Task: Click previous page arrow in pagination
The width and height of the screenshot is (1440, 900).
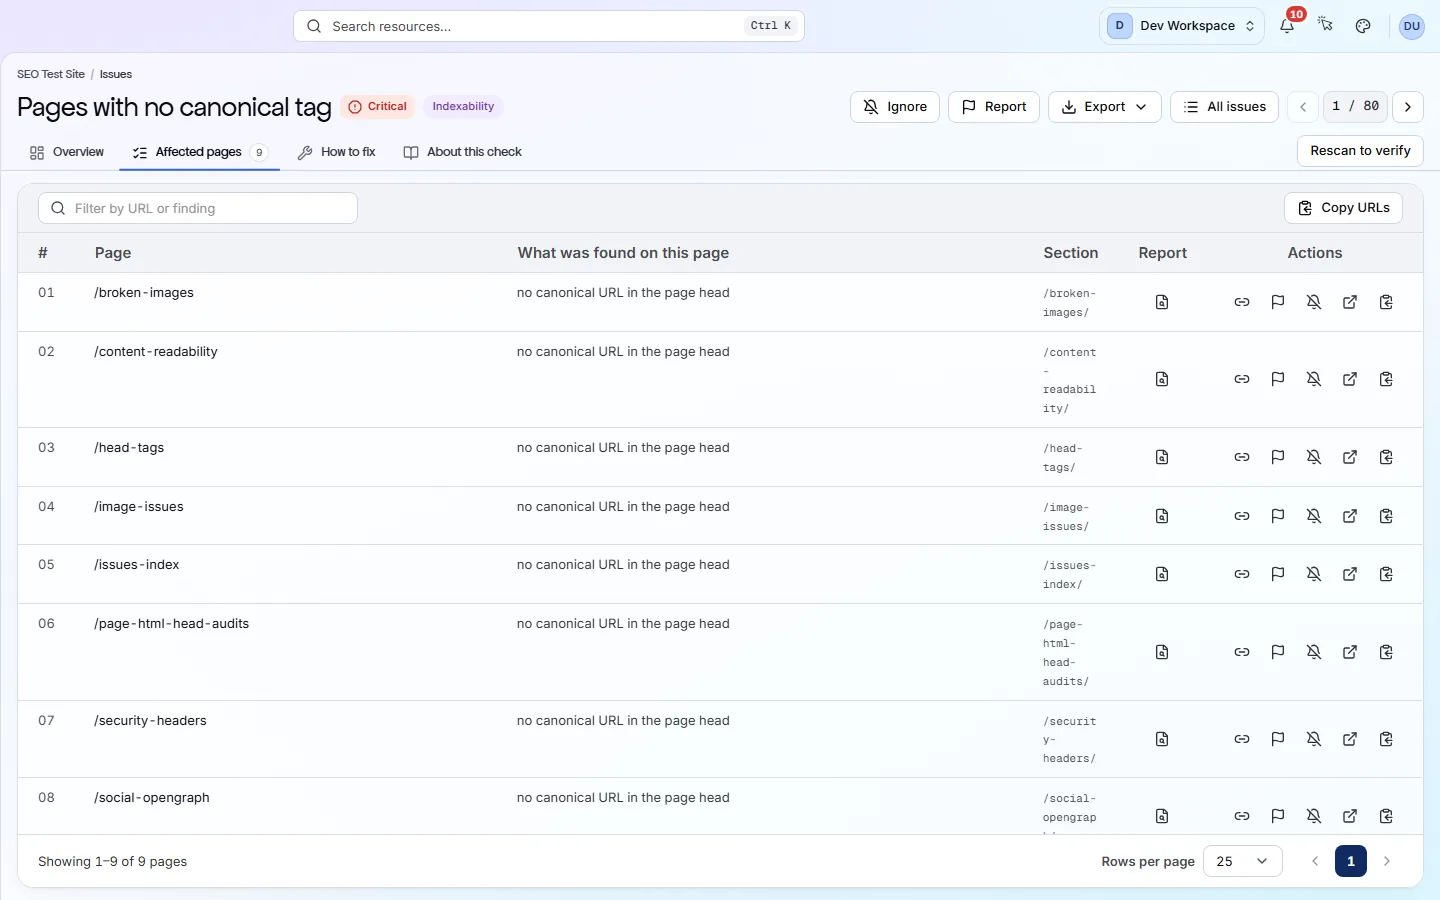Action: (1315, 861)
